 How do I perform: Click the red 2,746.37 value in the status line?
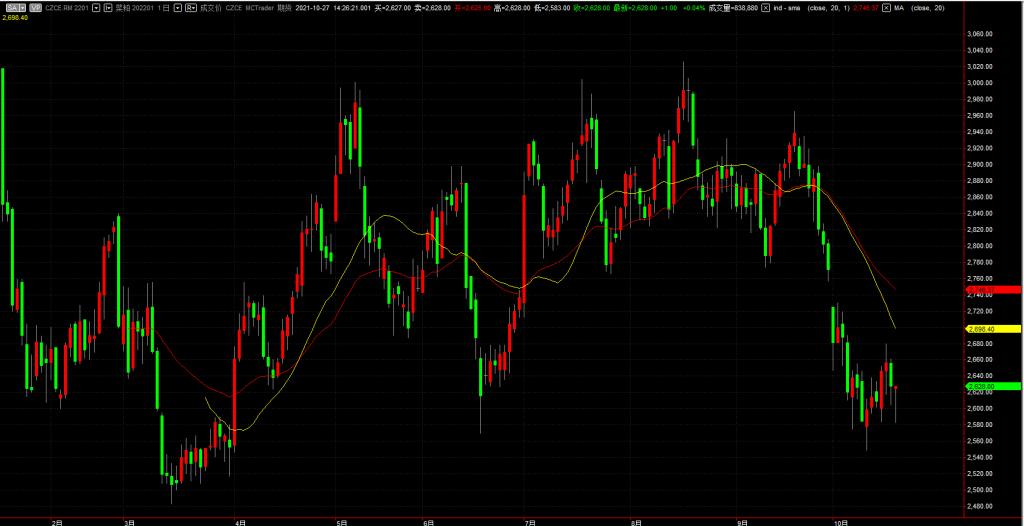[x=865, y=8]
